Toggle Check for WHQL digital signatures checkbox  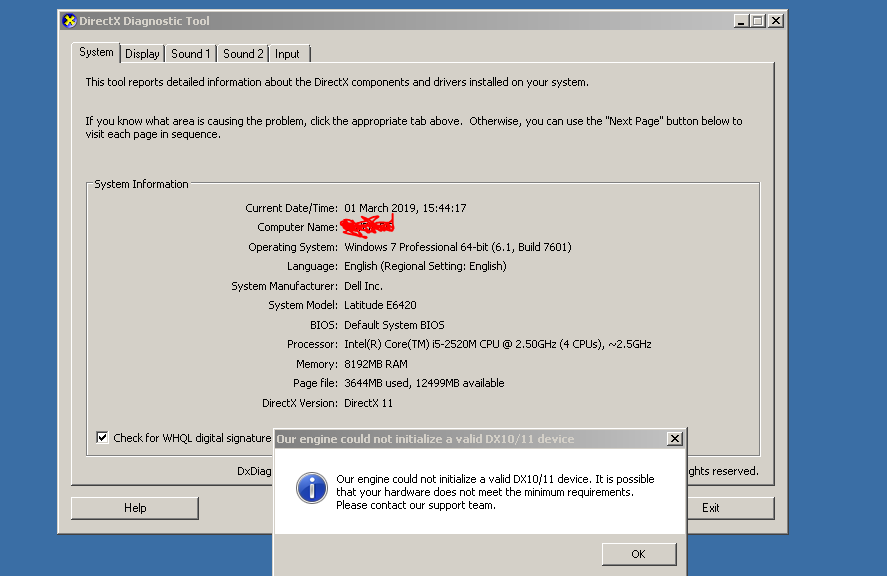[102, 437]
